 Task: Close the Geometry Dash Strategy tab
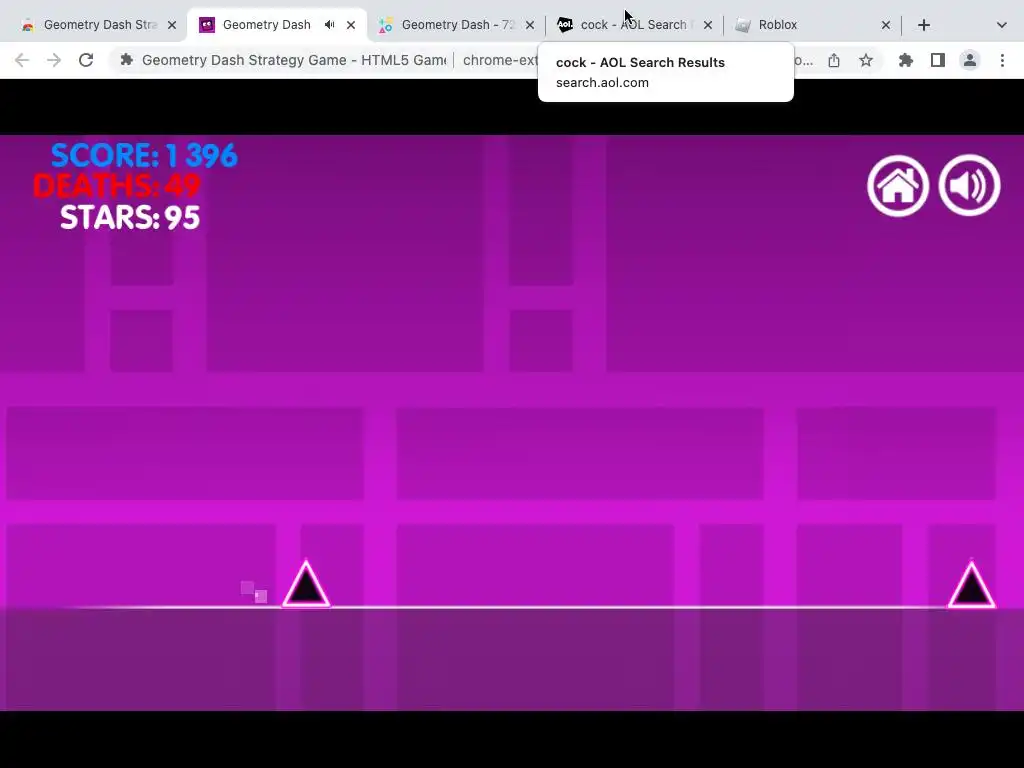pos(172,25)
